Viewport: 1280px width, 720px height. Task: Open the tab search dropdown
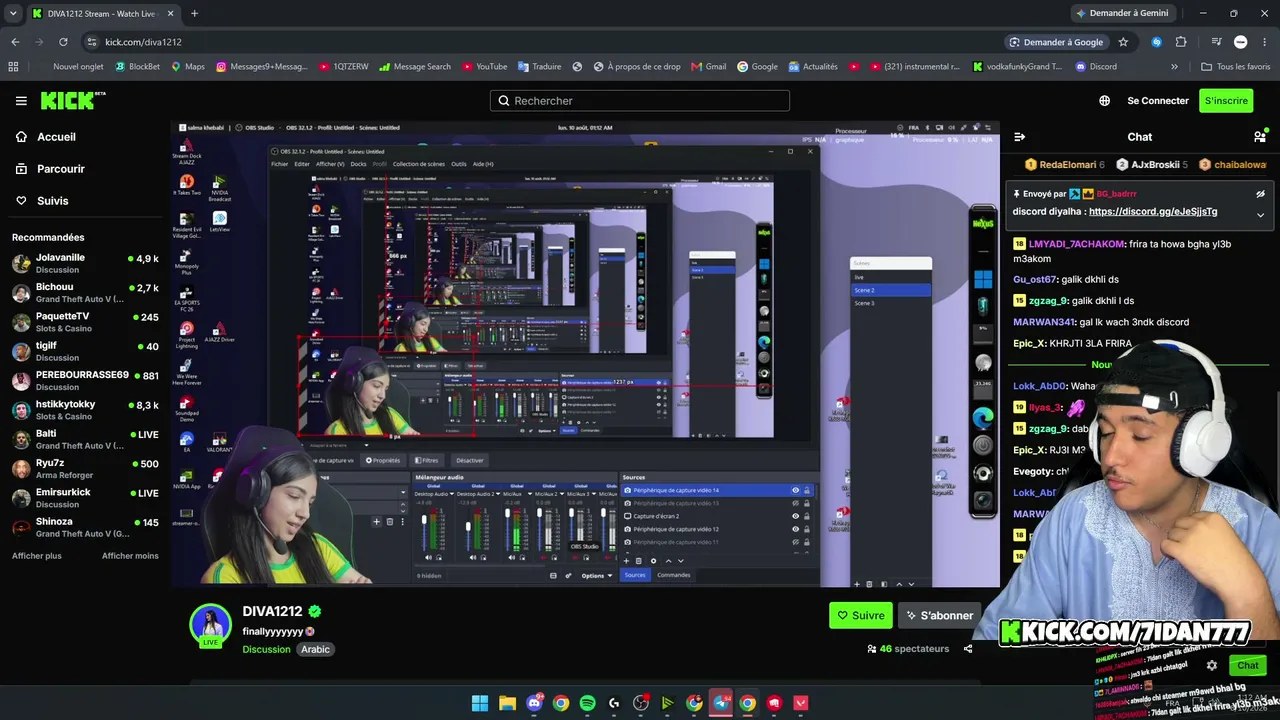[12, 14]
